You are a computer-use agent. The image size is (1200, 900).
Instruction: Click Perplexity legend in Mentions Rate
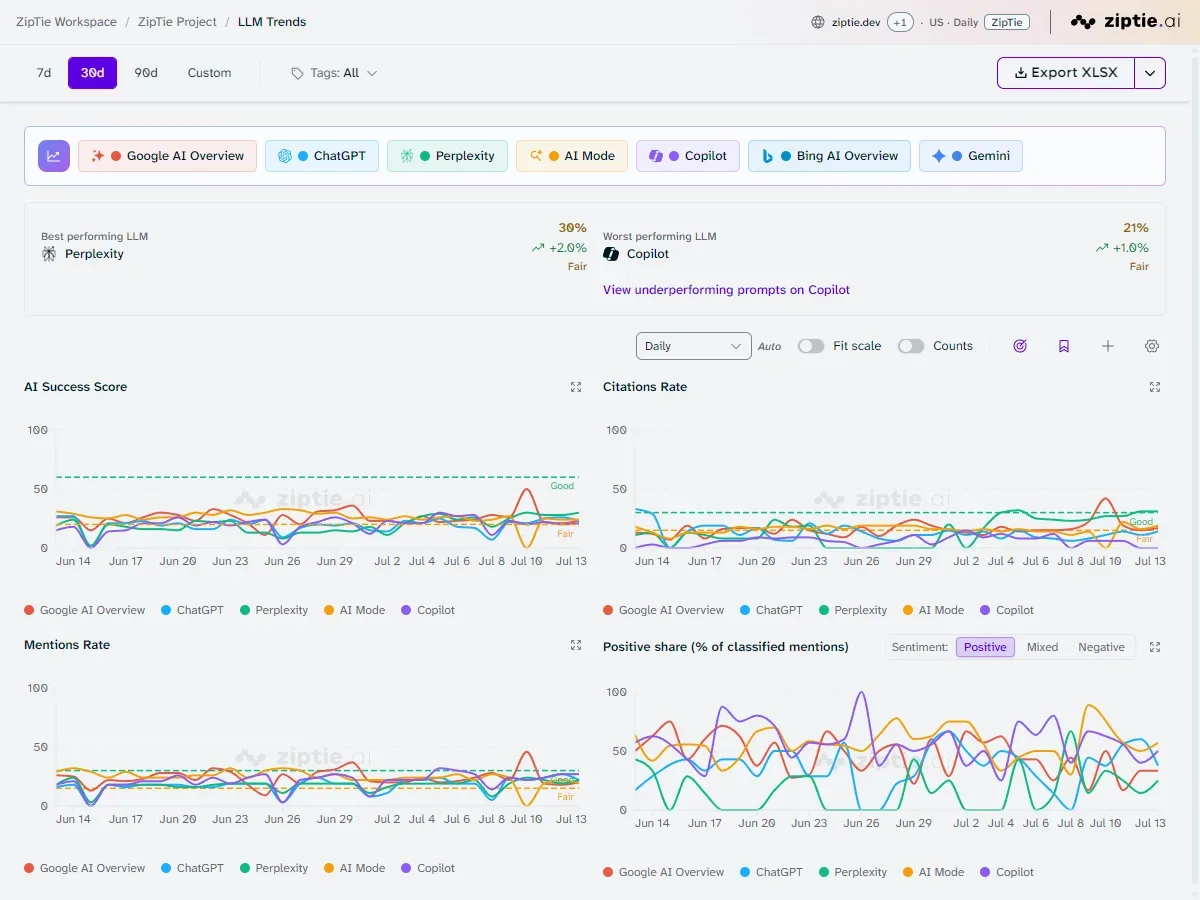(274, 868)
